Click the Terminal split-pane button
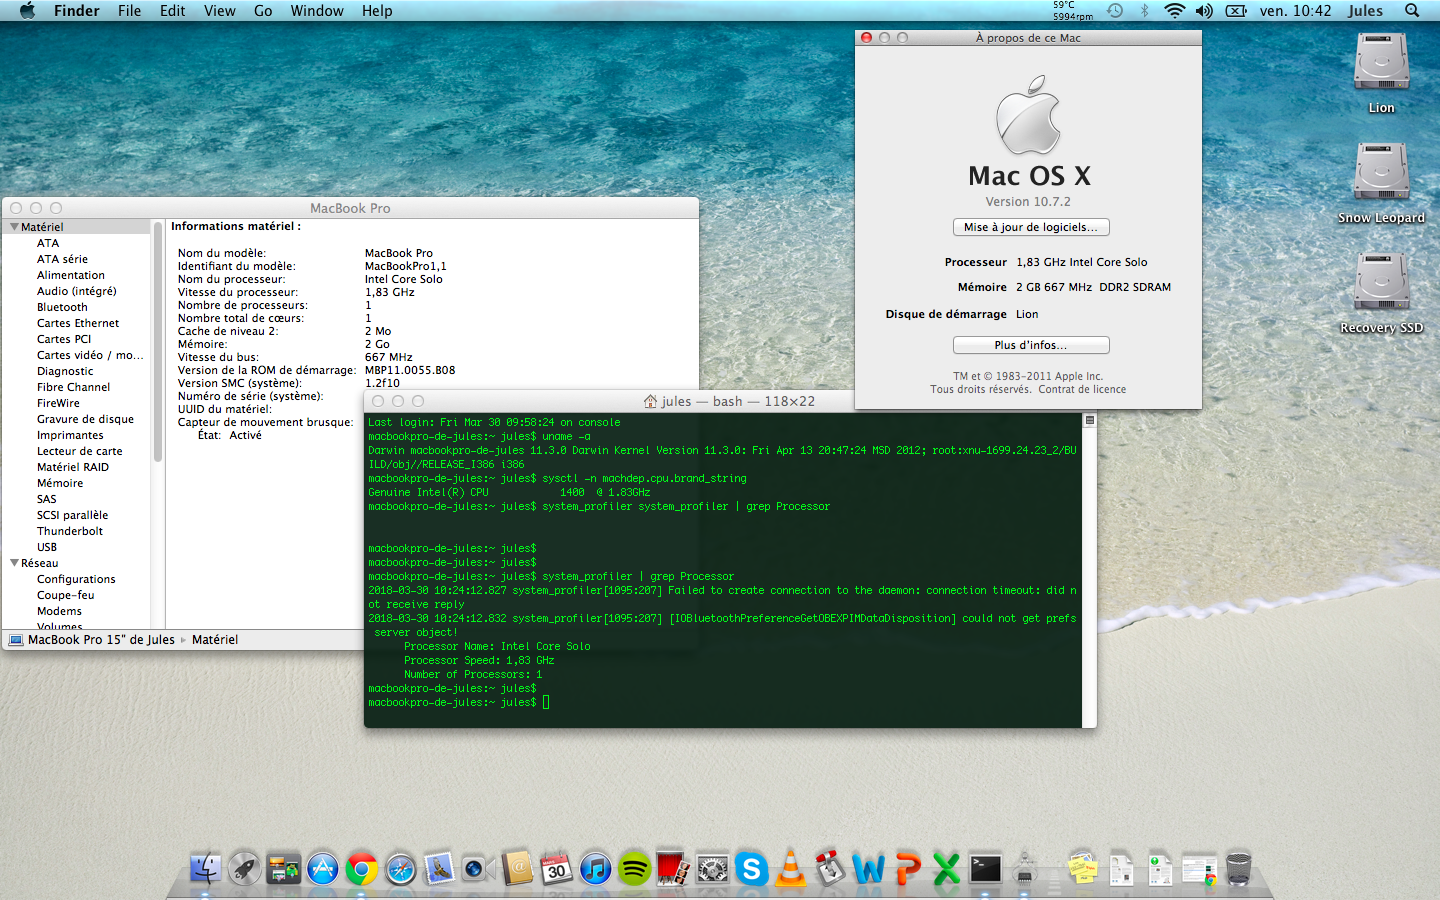The width and height of the screenshot is (1440, 900). point(1090,421)
